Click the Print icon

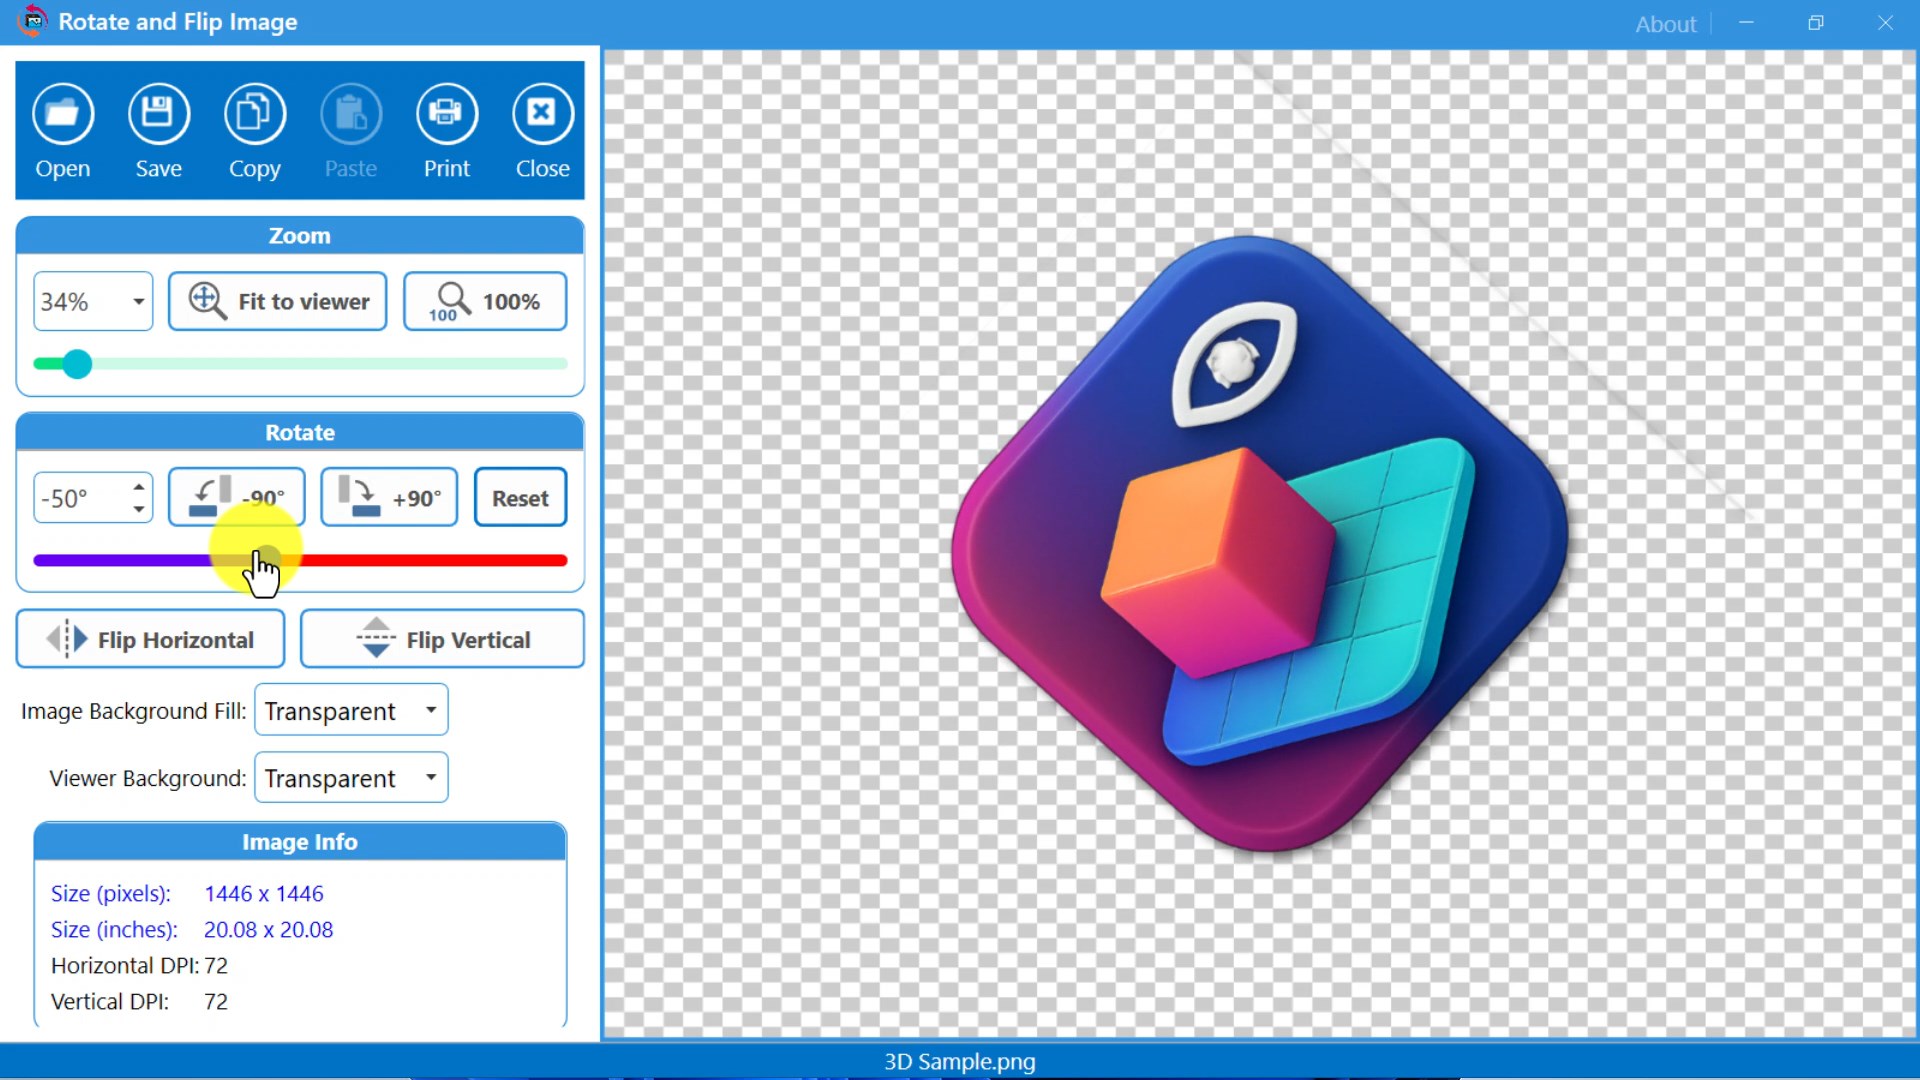tap(446, 114)
